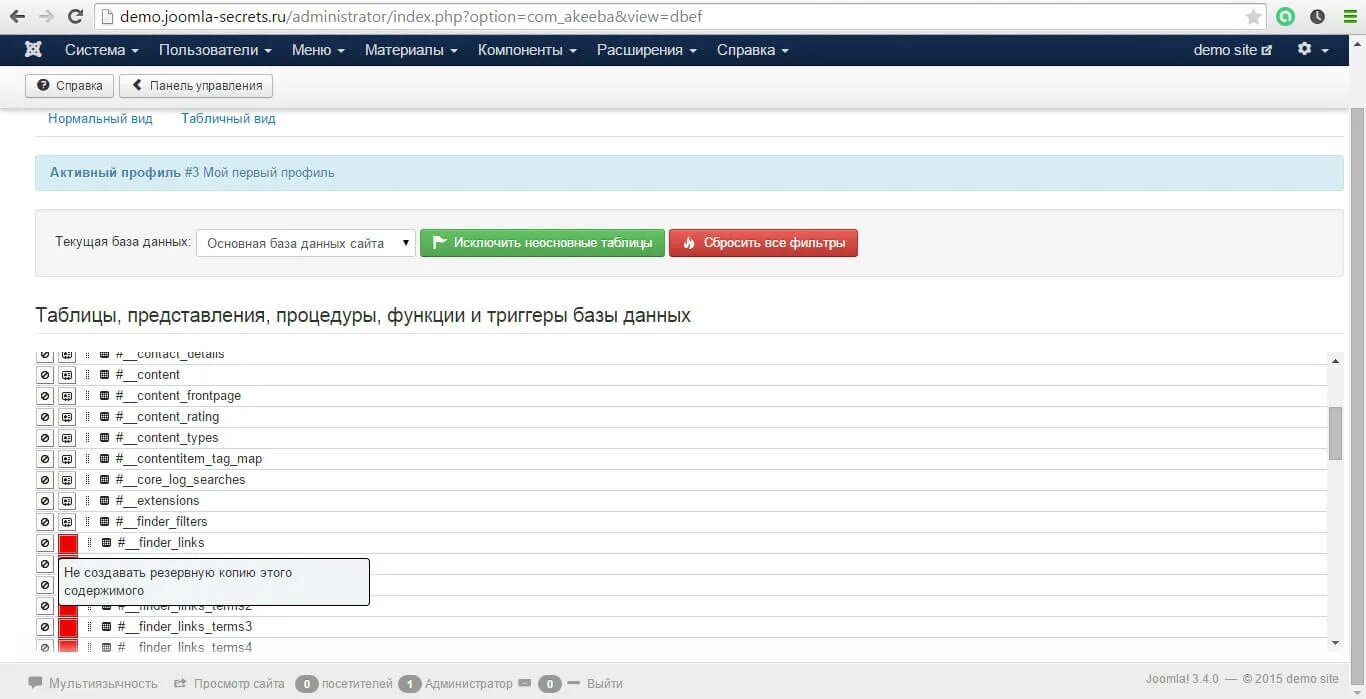1366x699 pixels.
Task: Click the browser refresh icon
Action: [76, 16]
